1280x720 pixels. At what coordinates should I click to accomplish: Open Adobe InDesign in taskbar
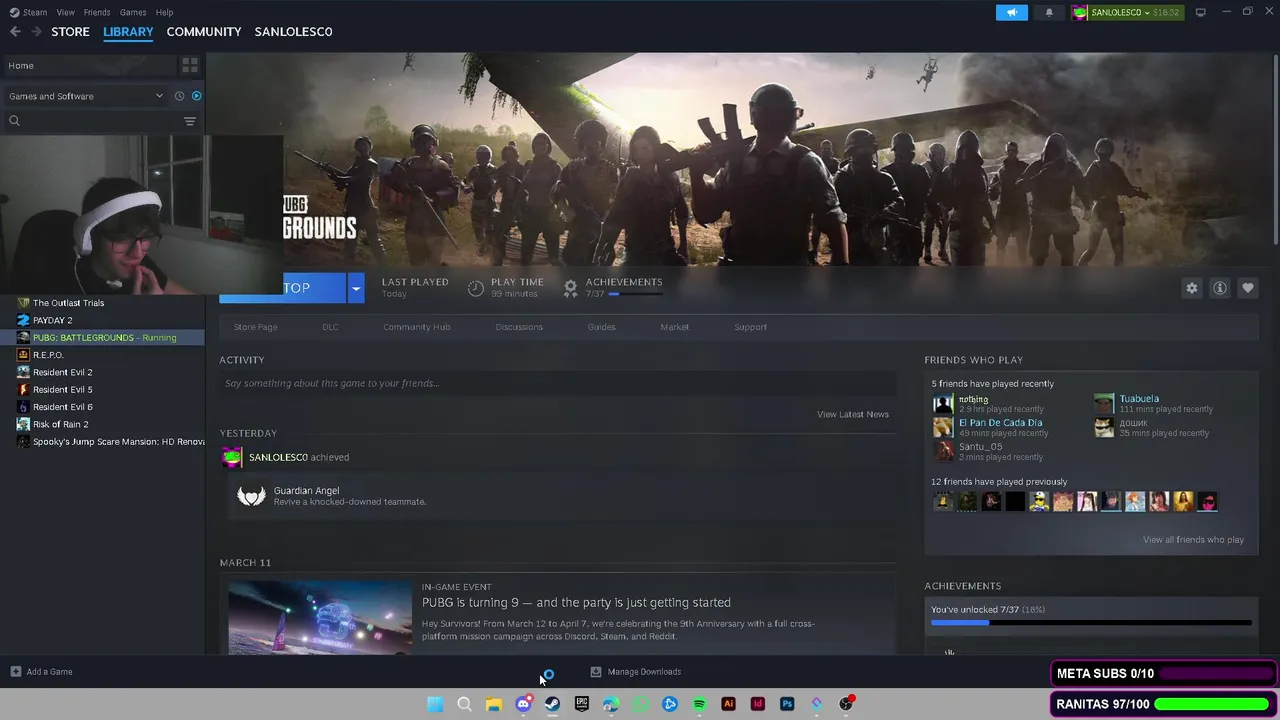758,704
